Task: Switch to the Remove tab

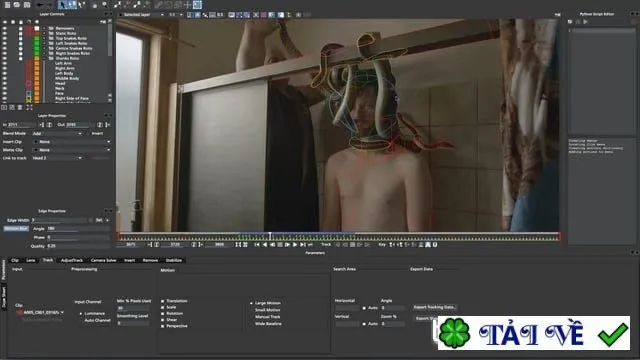Action: [x=150, y=260]
